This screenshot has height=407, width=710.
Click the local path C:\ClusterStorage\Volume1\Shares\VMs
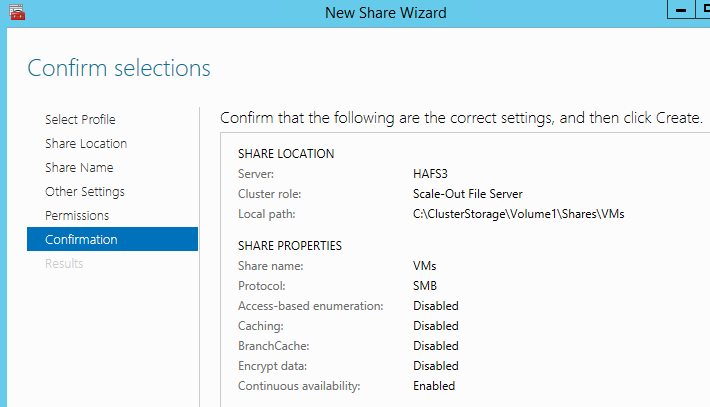click(525, 214)
